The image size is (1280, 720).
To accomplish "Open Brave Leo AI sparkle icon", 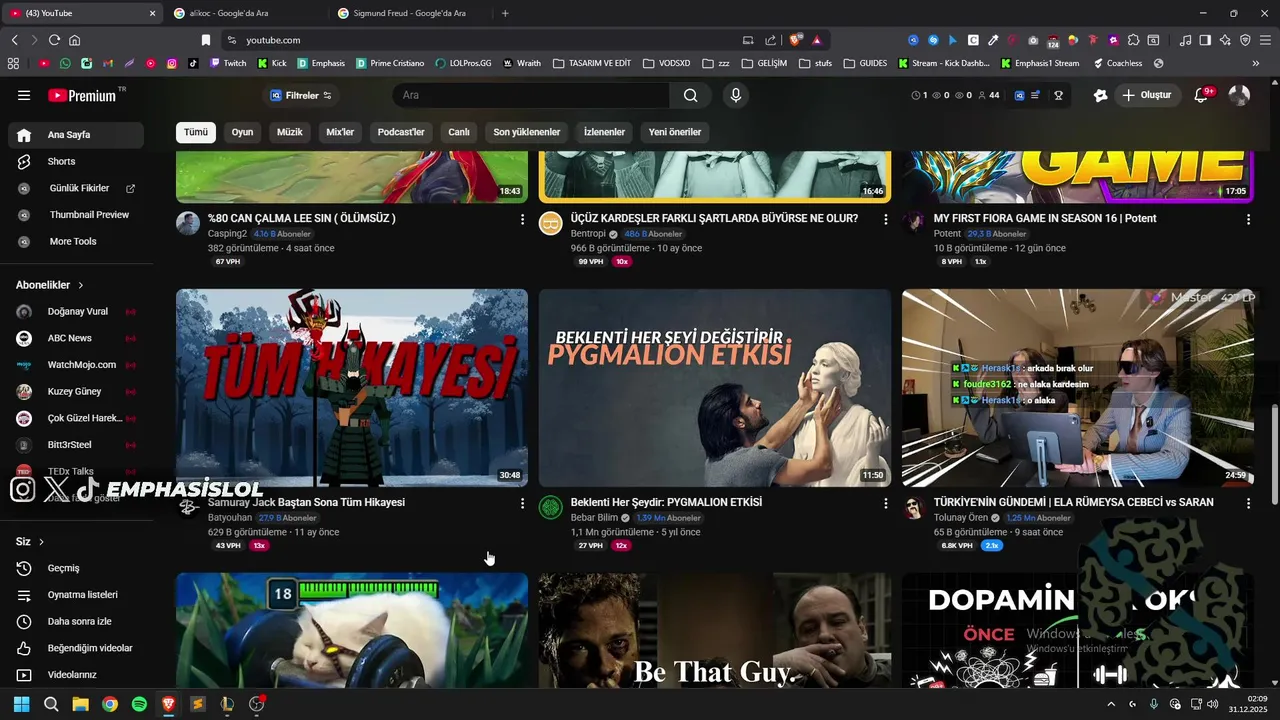I will [1225, 40].
